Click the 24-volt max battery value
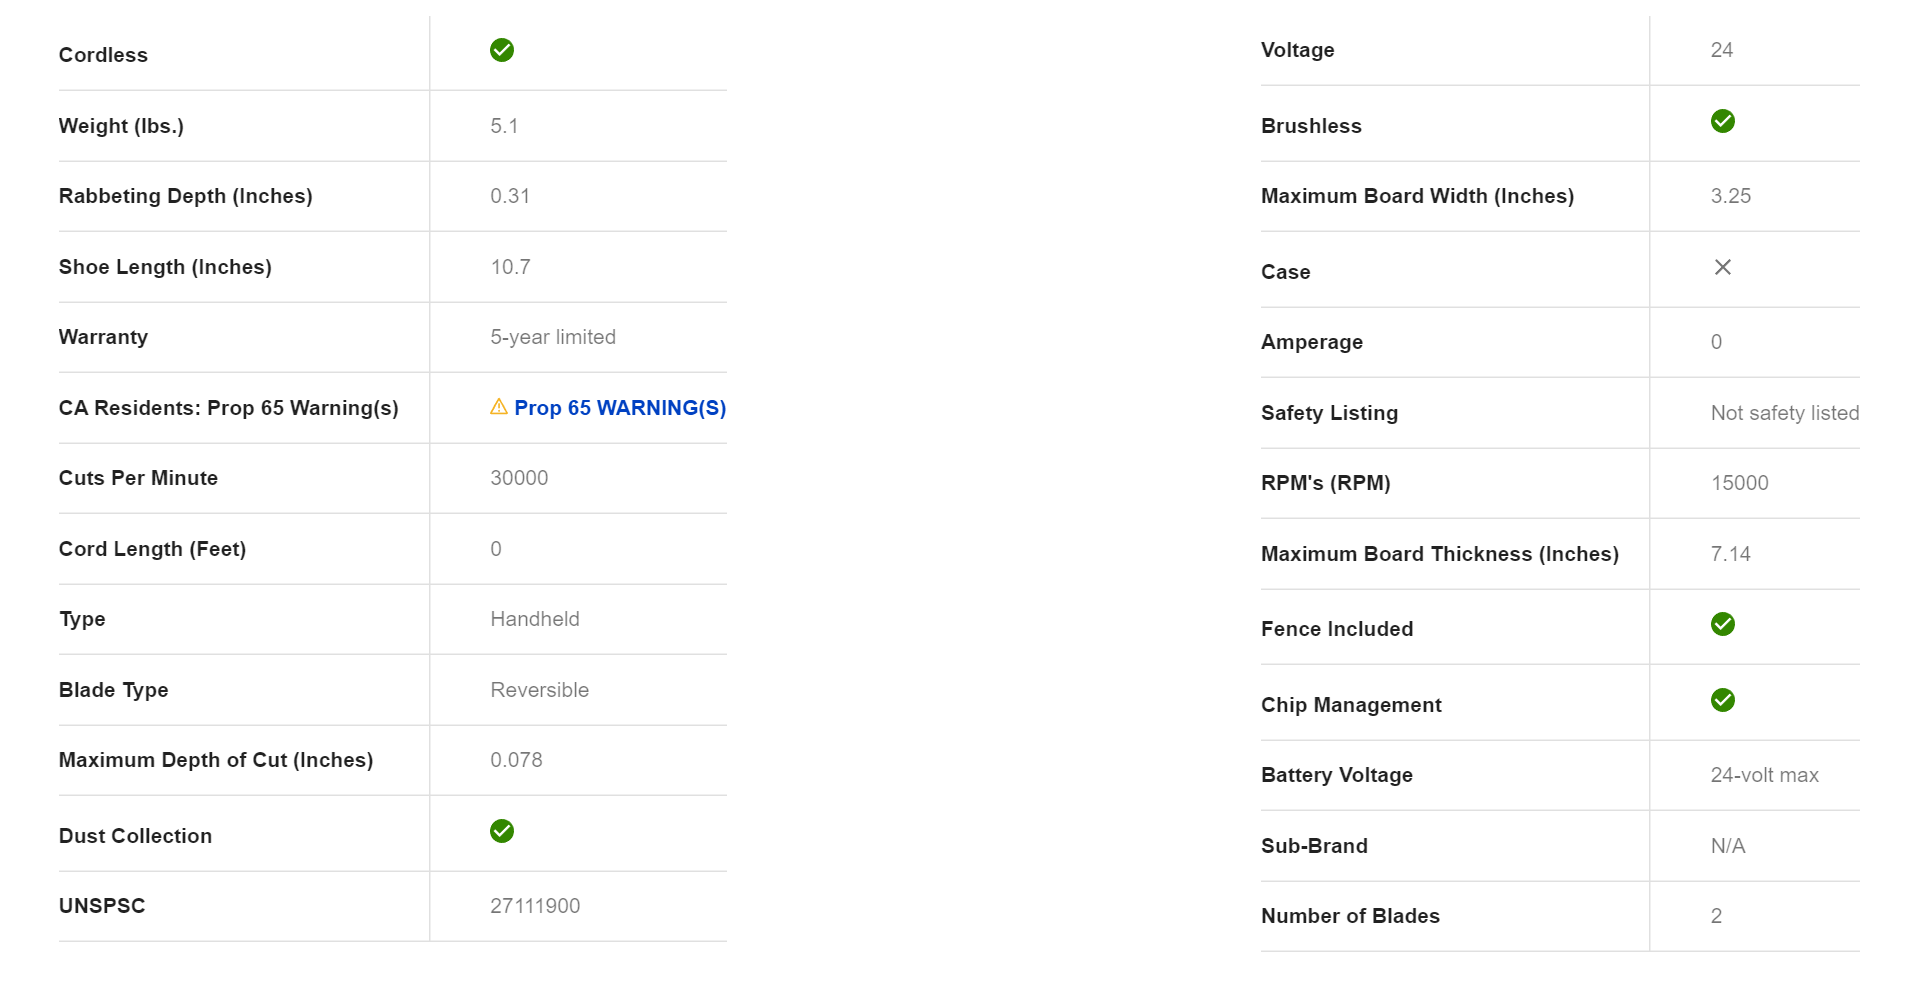 click(1764, 775)
